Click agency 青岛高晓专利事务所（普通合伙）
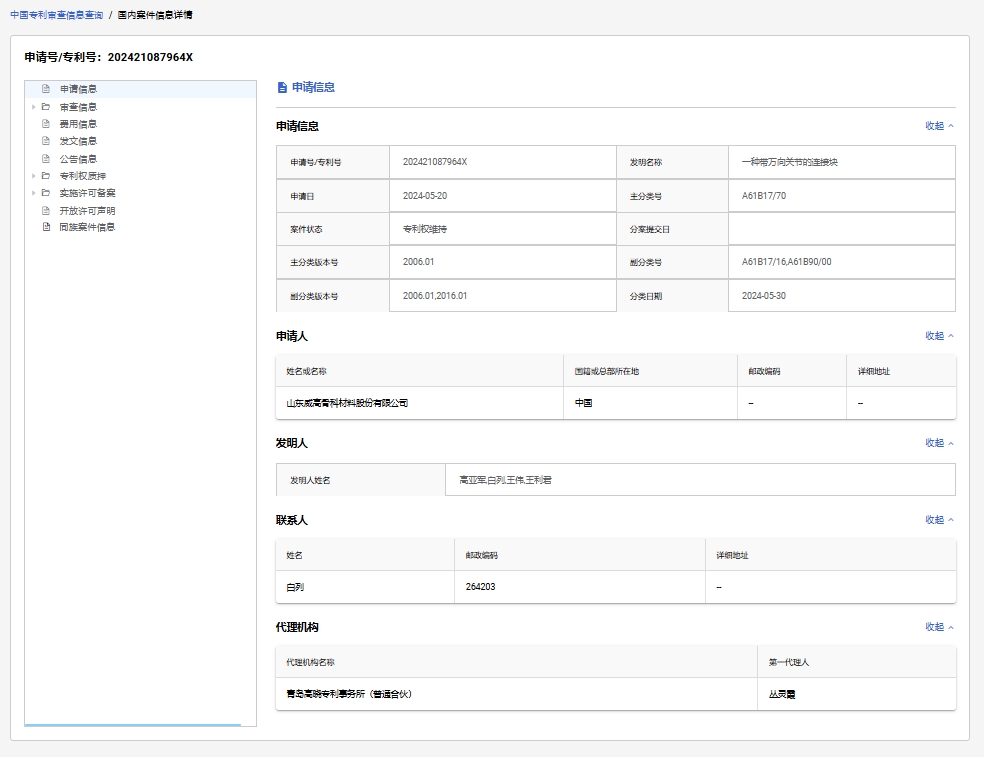Screen dimensions: 984x757 pyautogui.click(x=349, y=694)
